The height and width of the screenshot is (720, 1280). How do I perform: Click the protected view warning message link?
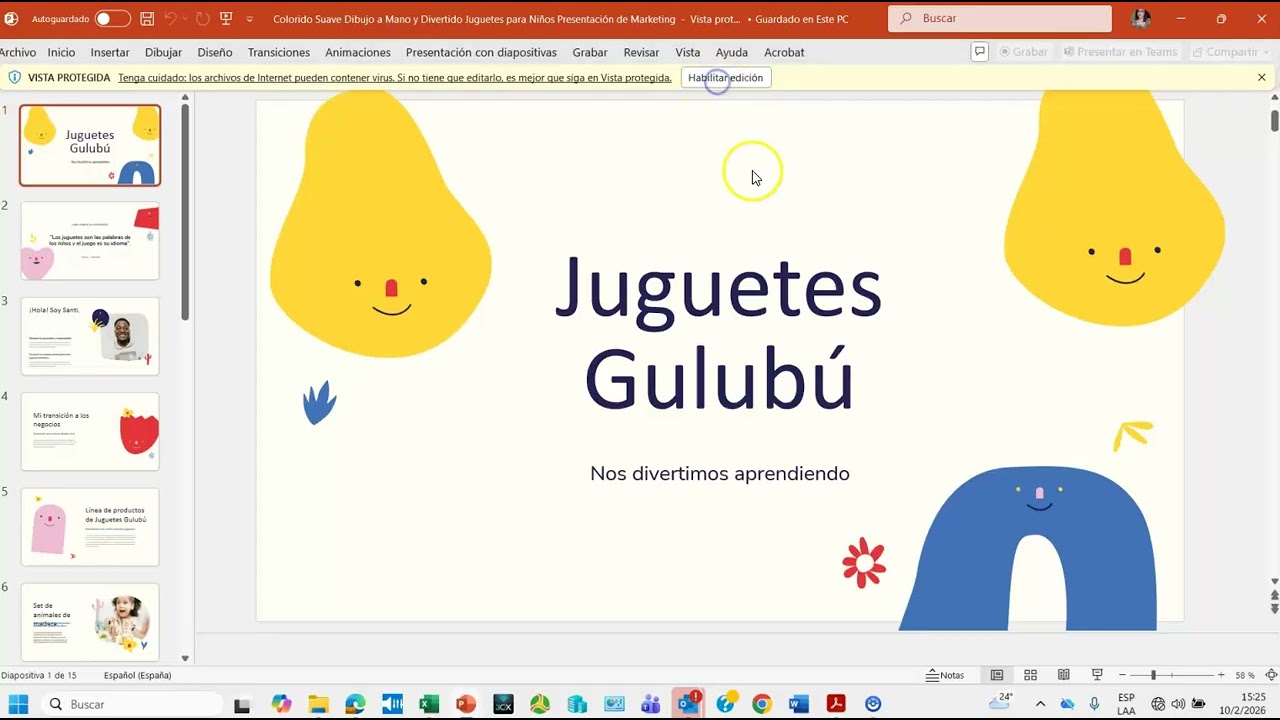click(x=395, y=78)
